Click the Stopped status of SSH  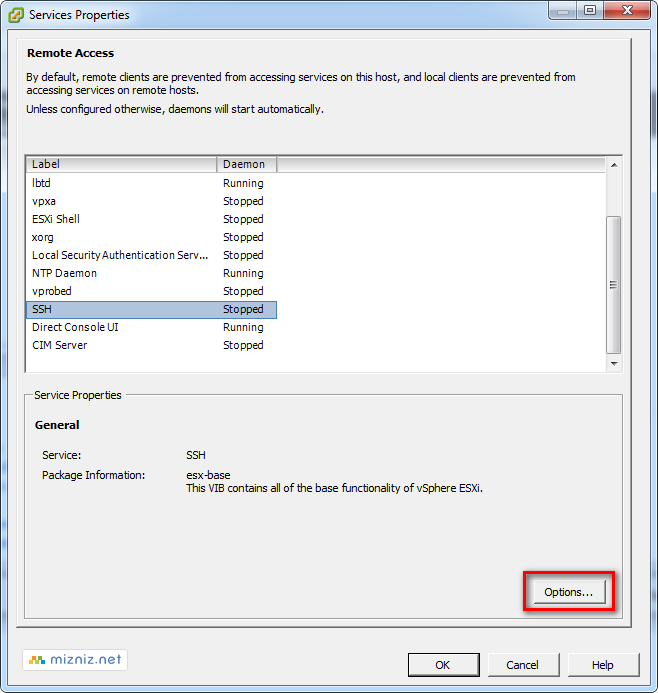pyautogui.click(x=243, y=309)
